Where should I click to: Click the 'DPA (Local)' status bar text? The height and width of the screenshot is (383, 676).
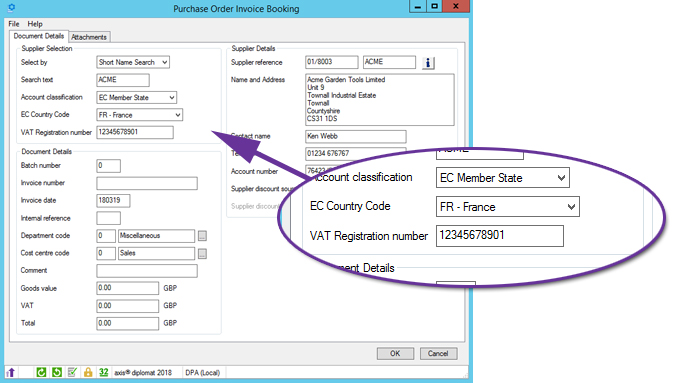(x=203, y=373)
